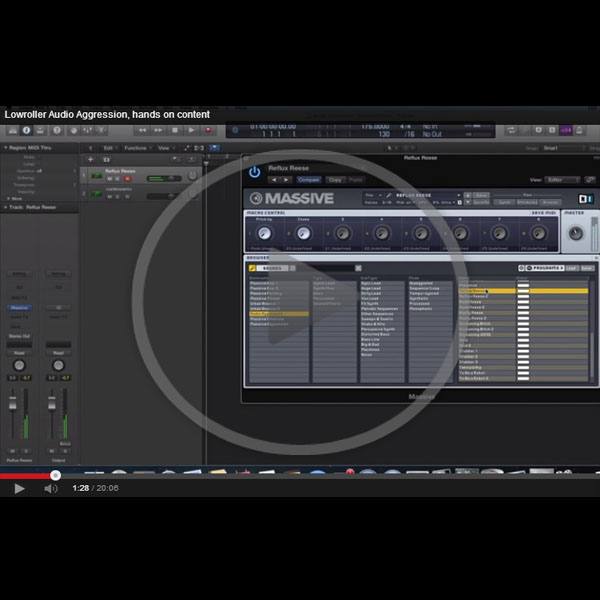Click the Compare button
The height and width of the screenshot is (600, 600).
click(309, 180)
